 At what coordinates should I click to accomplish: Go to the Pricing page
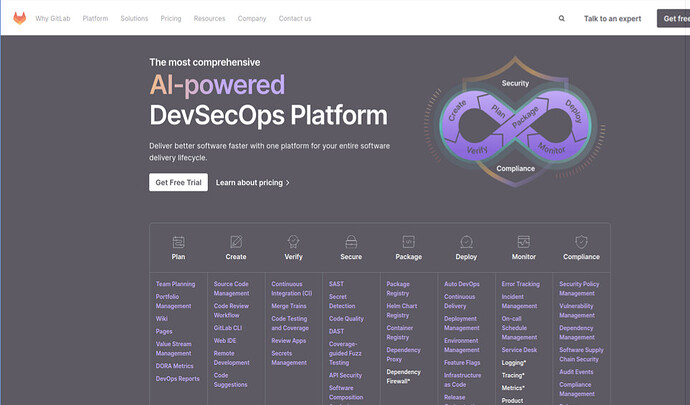tap(171, 18)
